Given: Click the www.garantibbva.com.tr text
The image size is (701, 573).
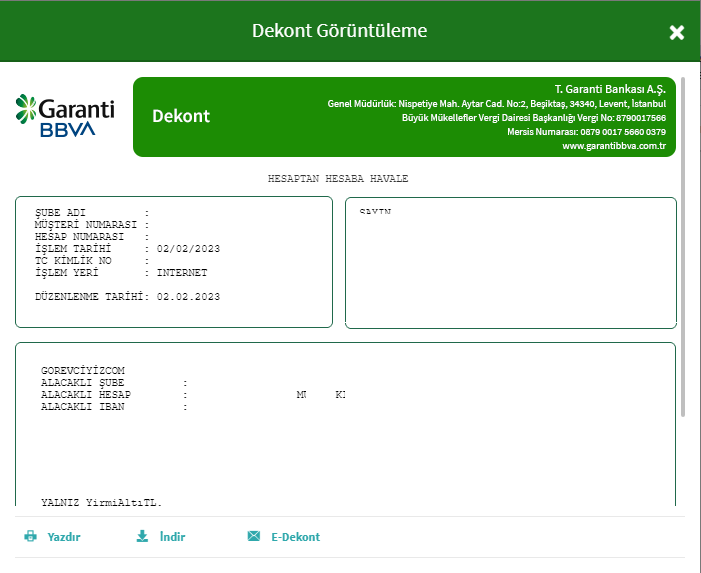Looking at the screenshot, I should 614,146.
